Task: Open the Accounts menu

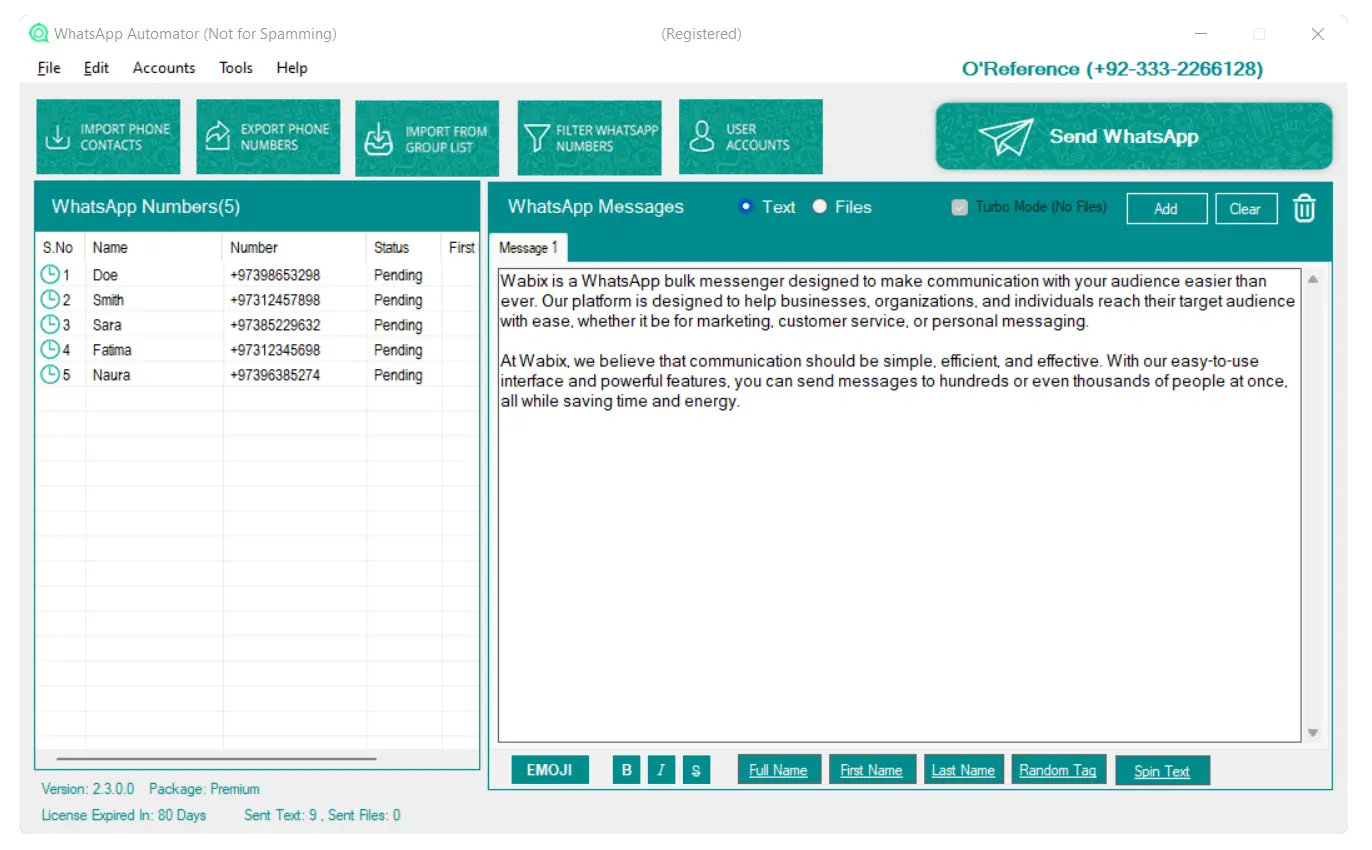Action: (x=164, y=68)
